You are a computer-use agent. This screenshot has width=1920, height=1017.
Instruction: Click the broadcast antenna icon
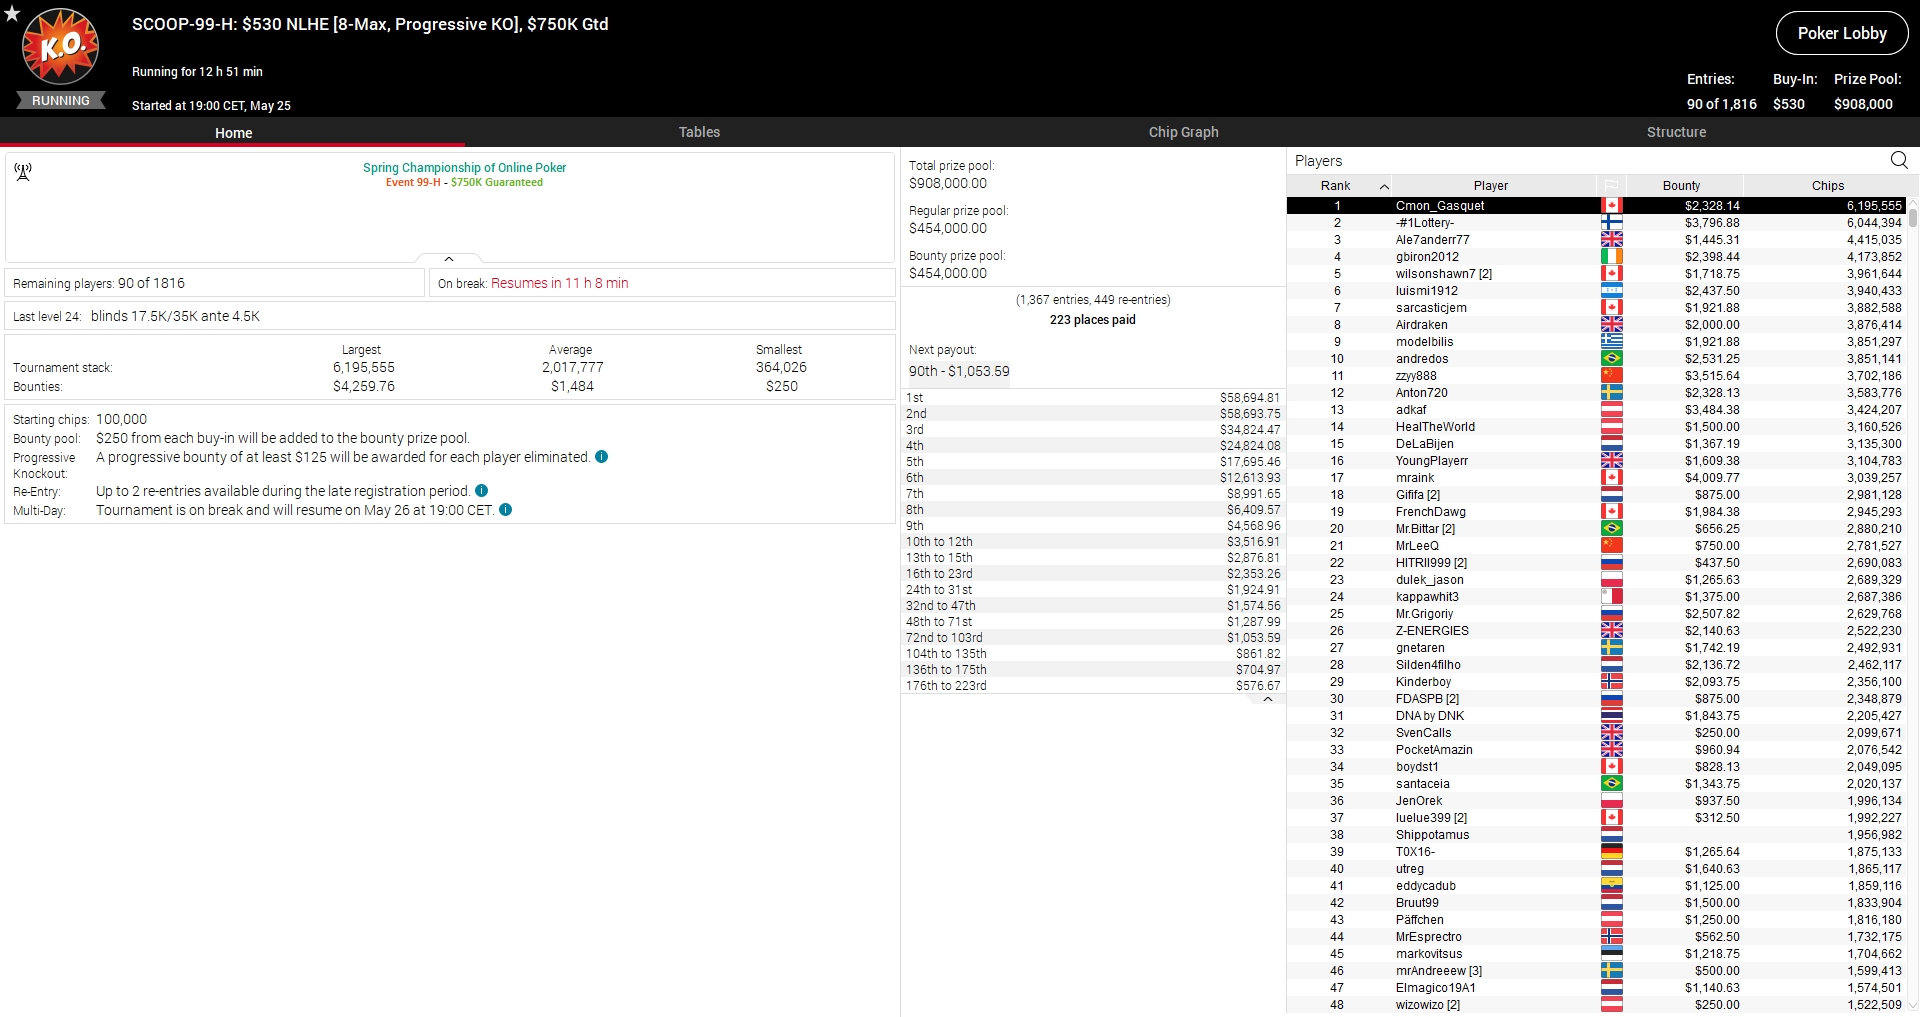point(23,172)
